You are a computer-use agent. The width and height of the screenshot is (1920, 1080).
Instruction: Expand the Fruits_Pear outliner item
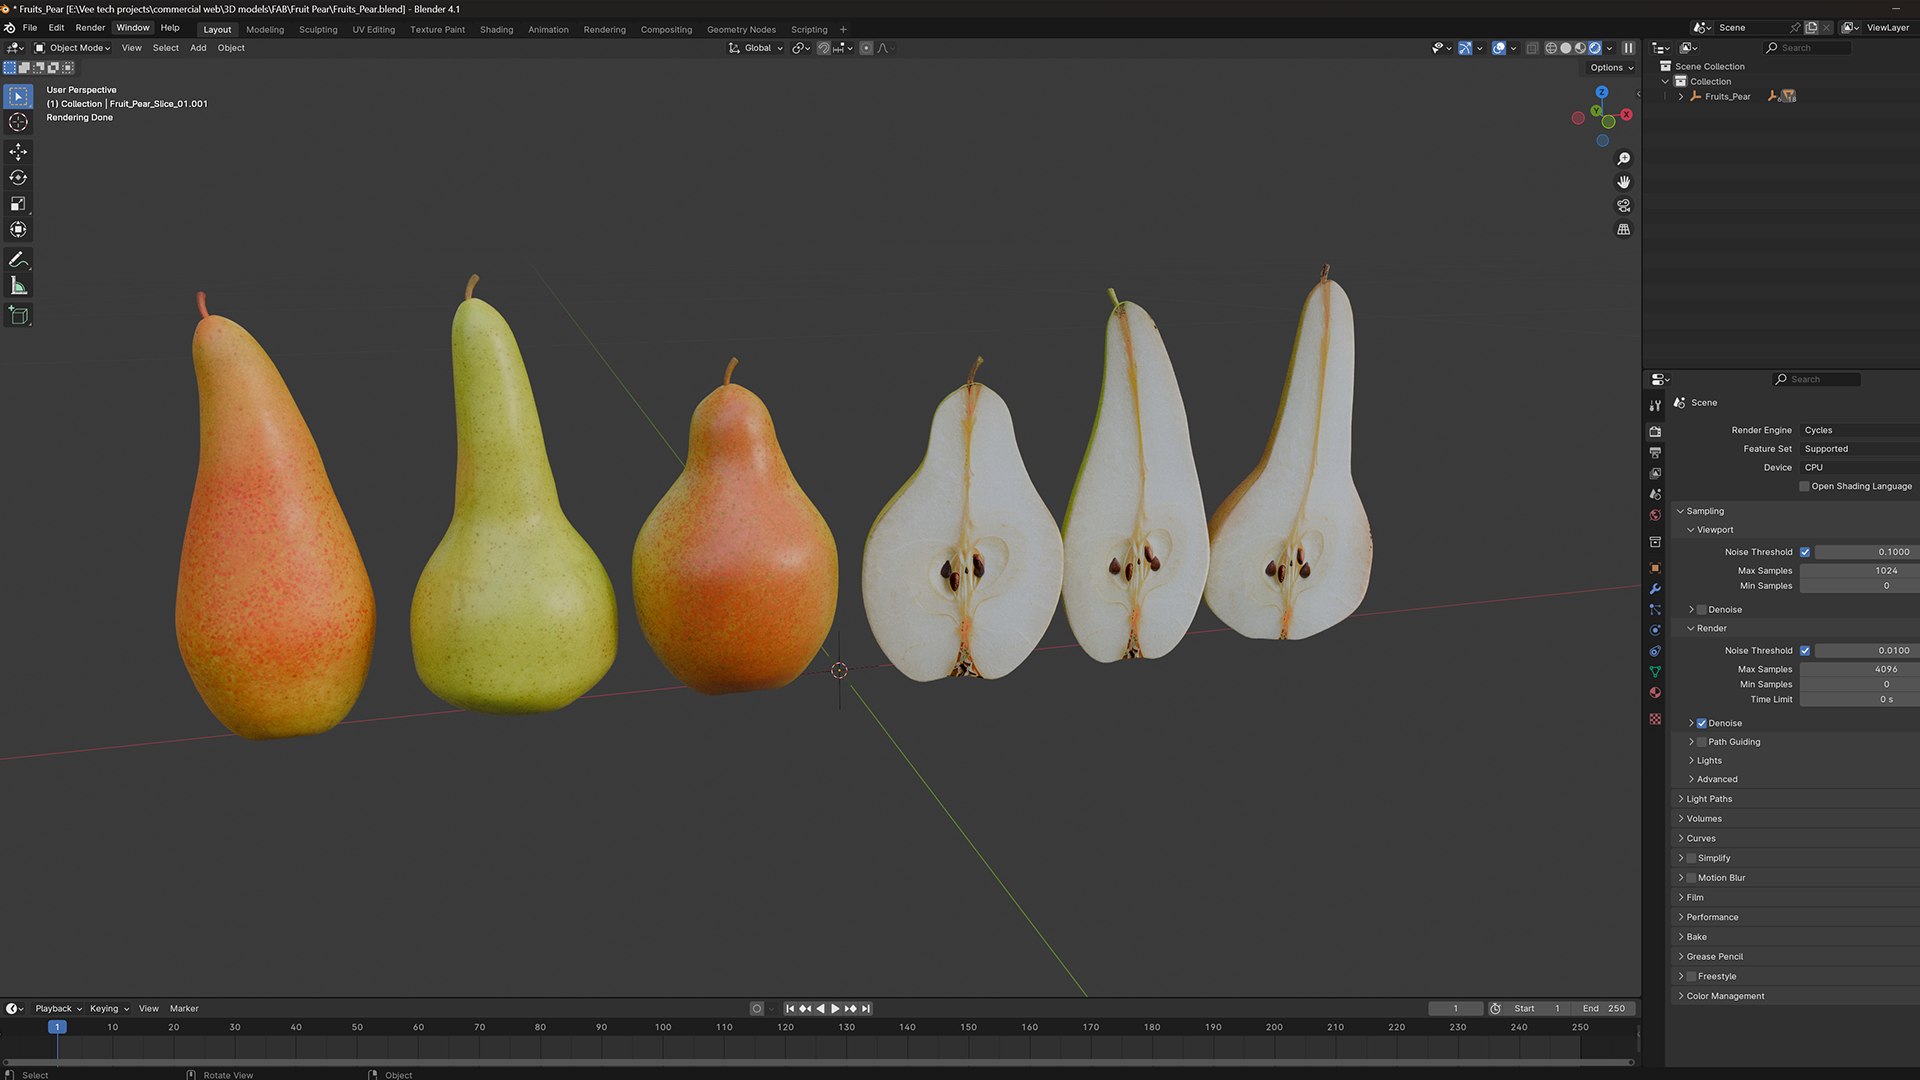pyautogui.click(x=1681, y=97)
